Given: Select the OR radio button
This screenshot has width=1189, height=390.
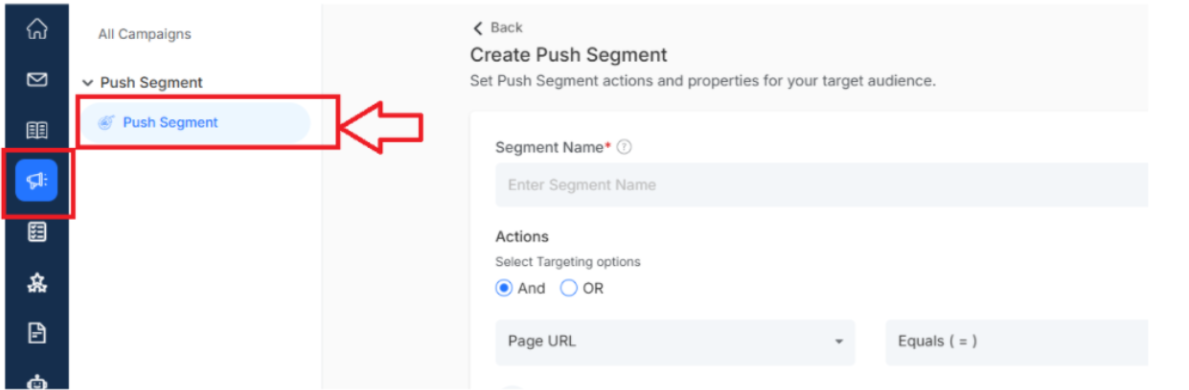Looking at the screenshot, I should click(569, 288).
